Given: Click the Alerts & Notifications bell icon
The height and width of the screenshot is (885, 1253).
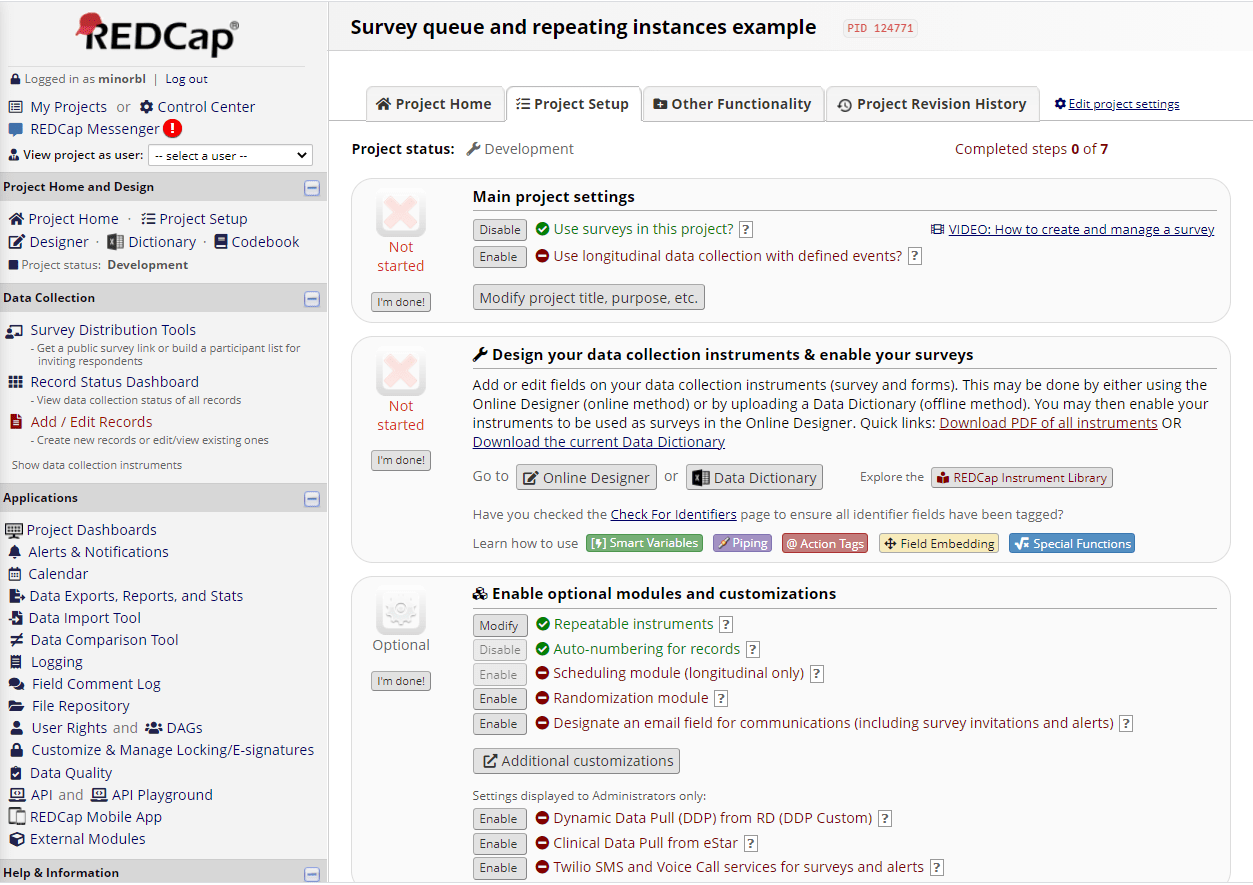Looking at the screenshot, I should coord(15,552).
